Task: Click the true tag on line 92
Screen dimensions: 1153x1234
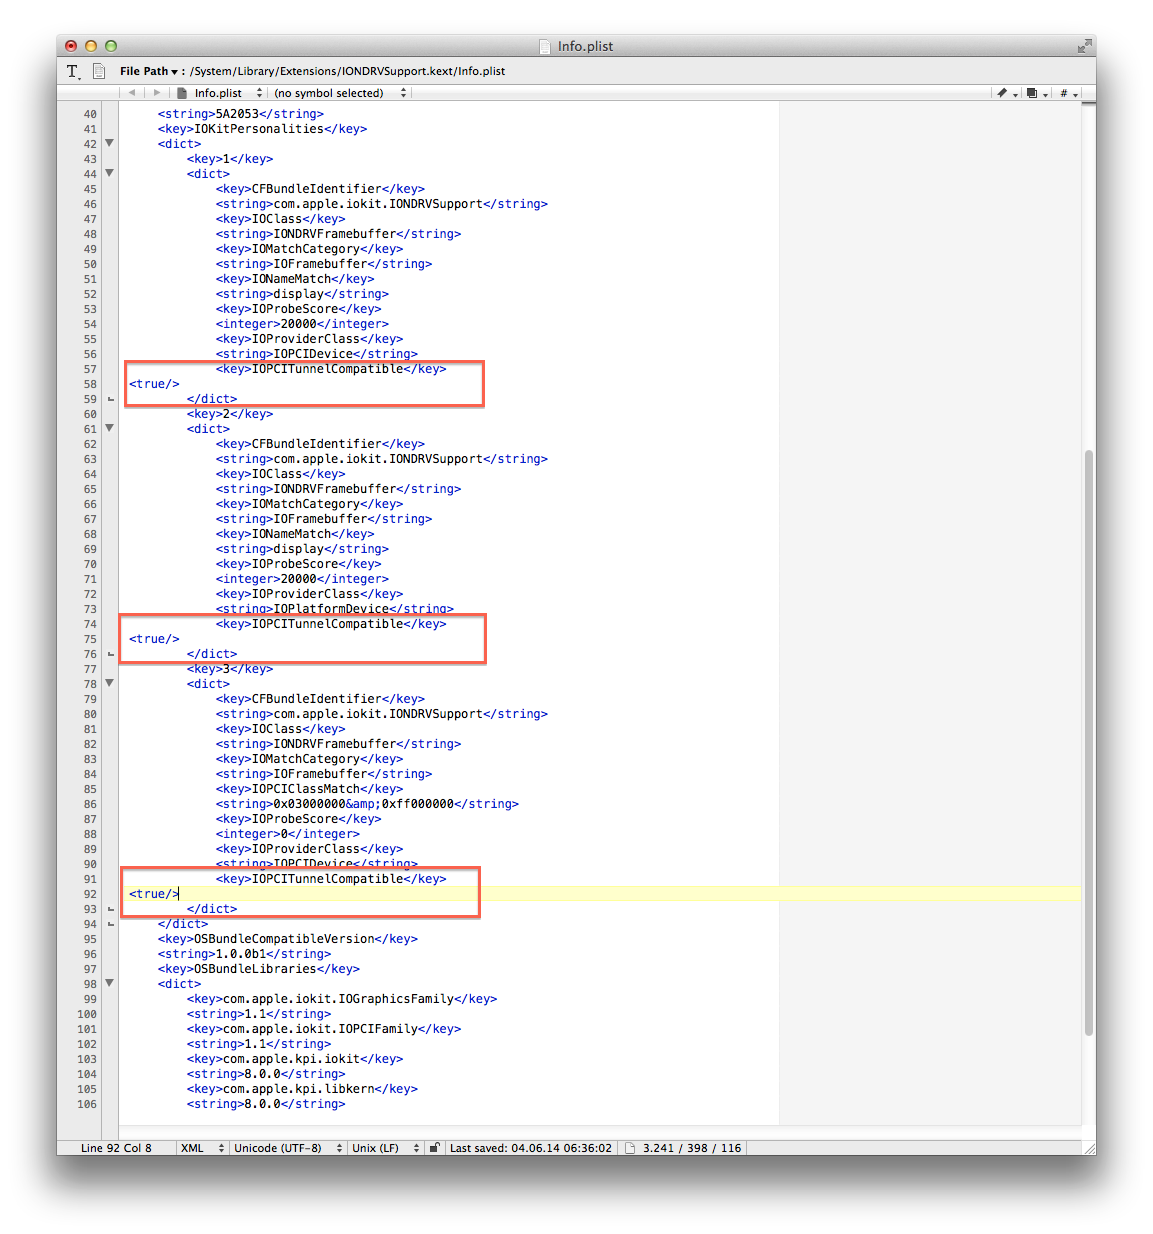Action: pos(154,894)
